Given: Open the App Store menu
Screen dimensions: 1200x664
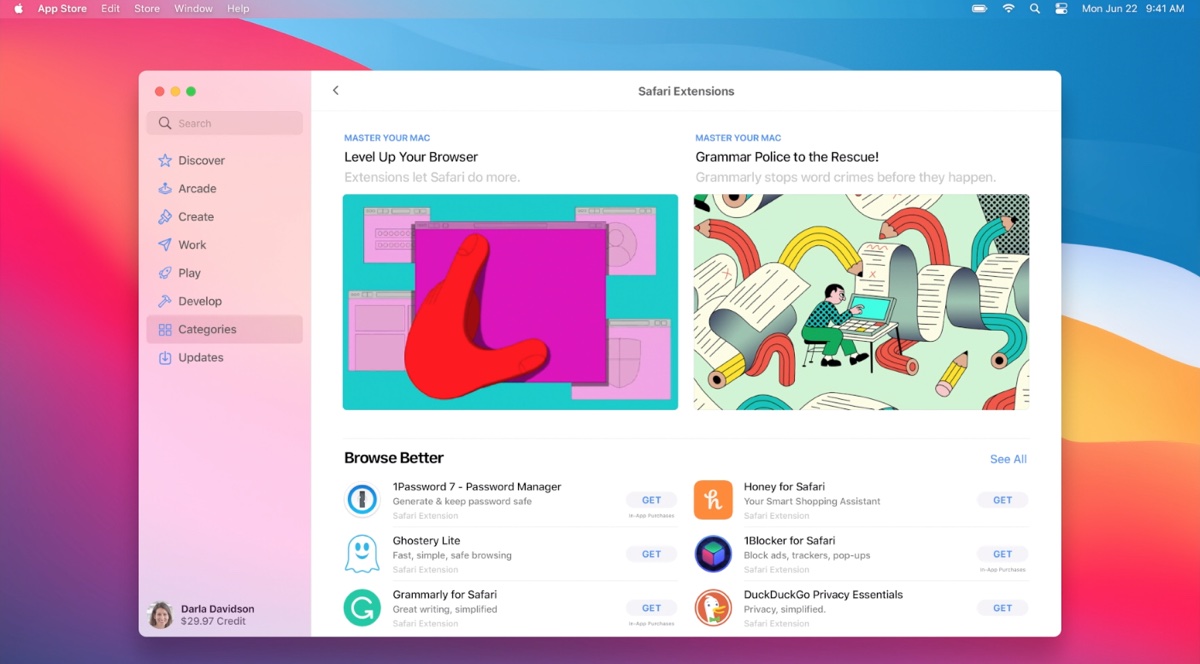Looking at the screenshot, I should [62, 8].
